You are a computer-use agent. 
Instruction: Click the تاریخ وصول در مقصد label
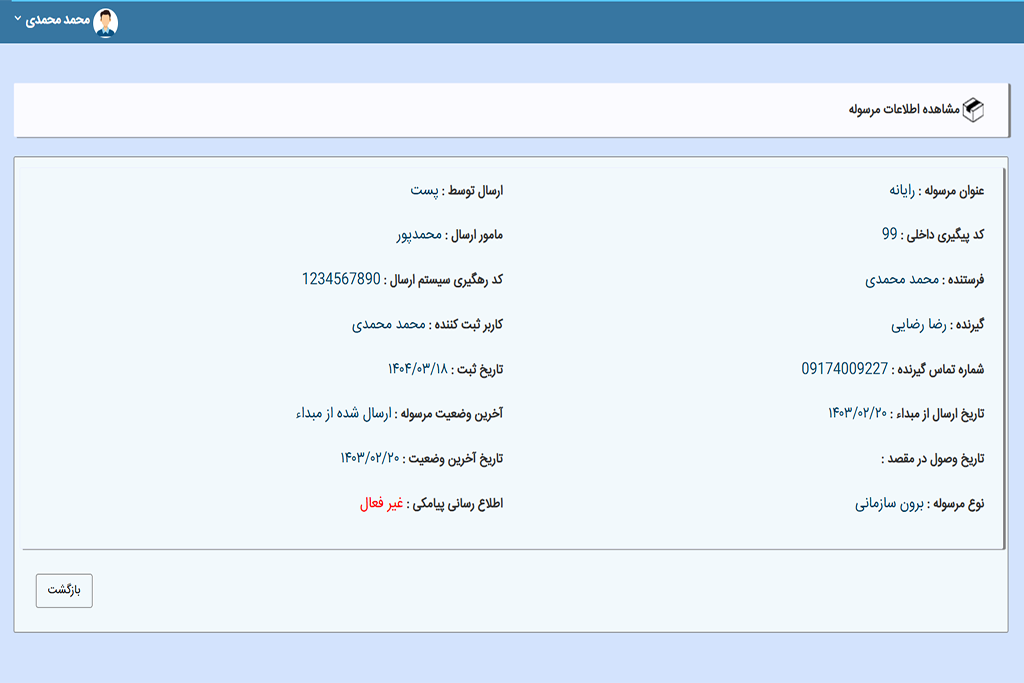pyautogui.click(x=933, y=459)
